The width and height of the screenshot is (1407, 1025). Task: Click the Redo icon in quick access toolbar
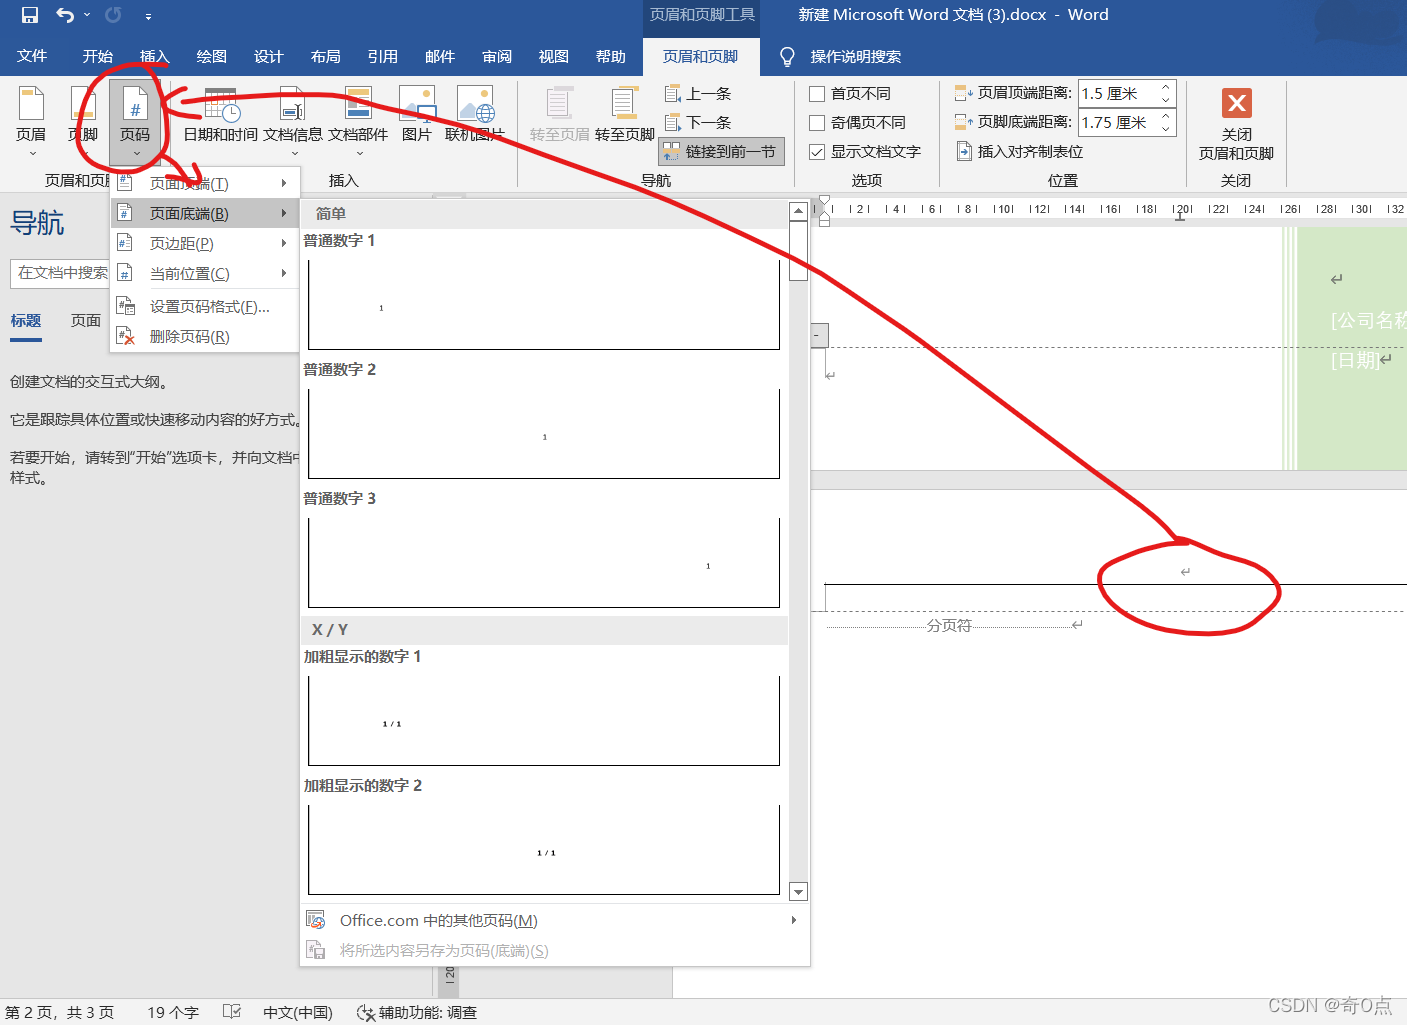113,15
